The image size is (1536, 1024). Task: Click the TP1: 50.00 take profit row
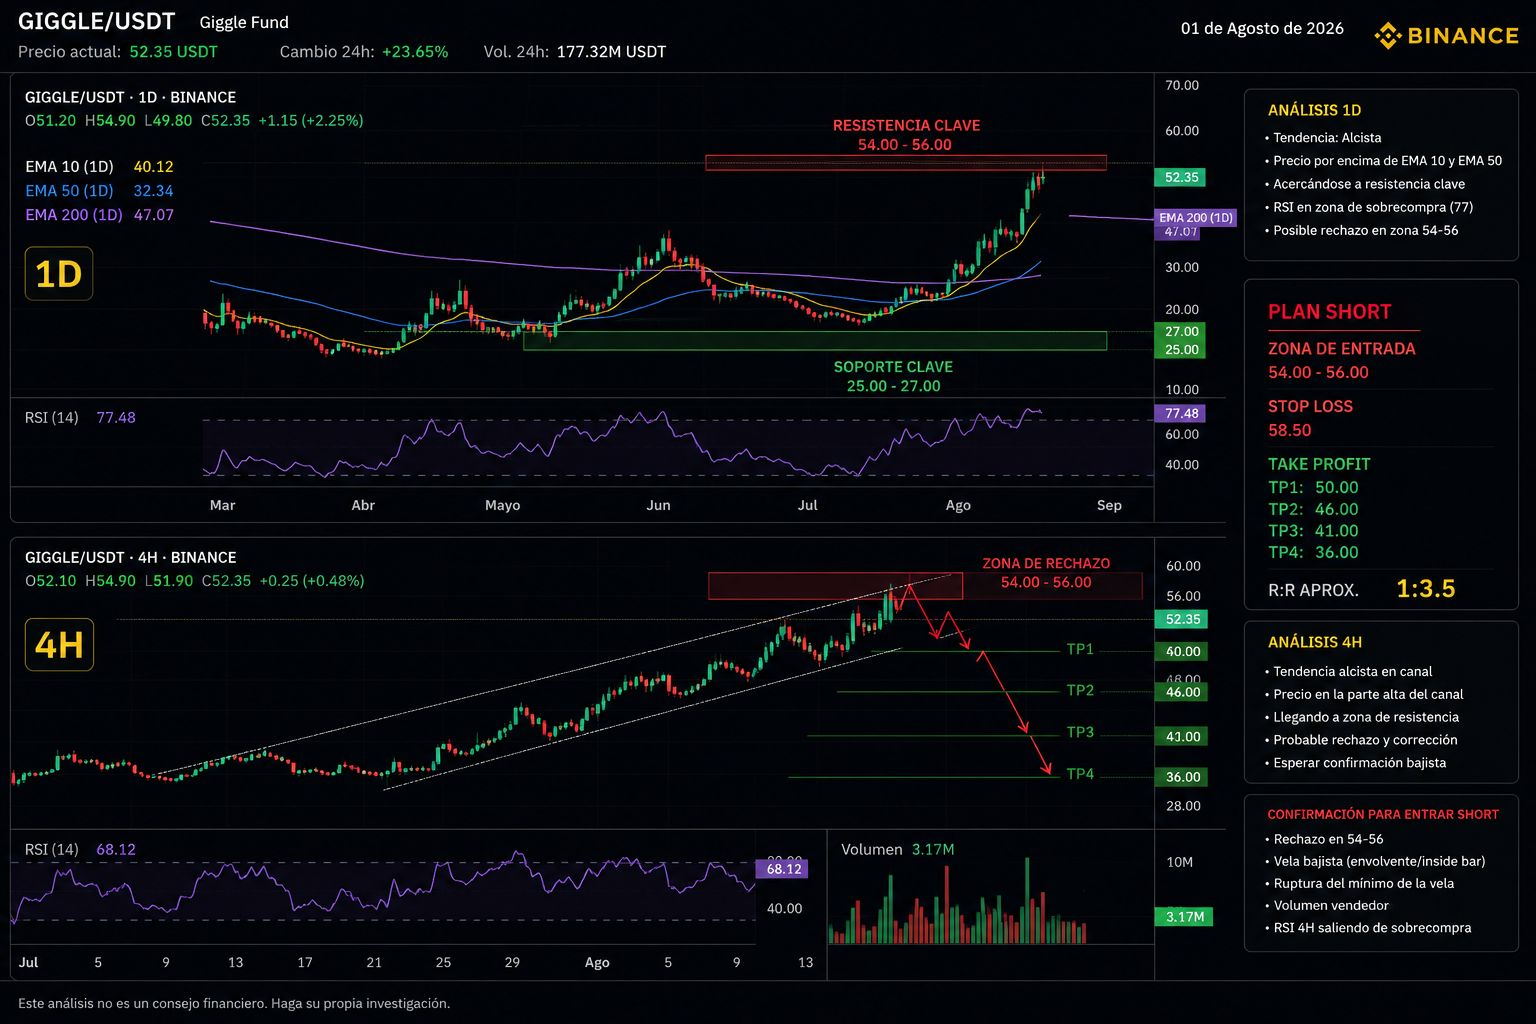[x=1313, y=488]
